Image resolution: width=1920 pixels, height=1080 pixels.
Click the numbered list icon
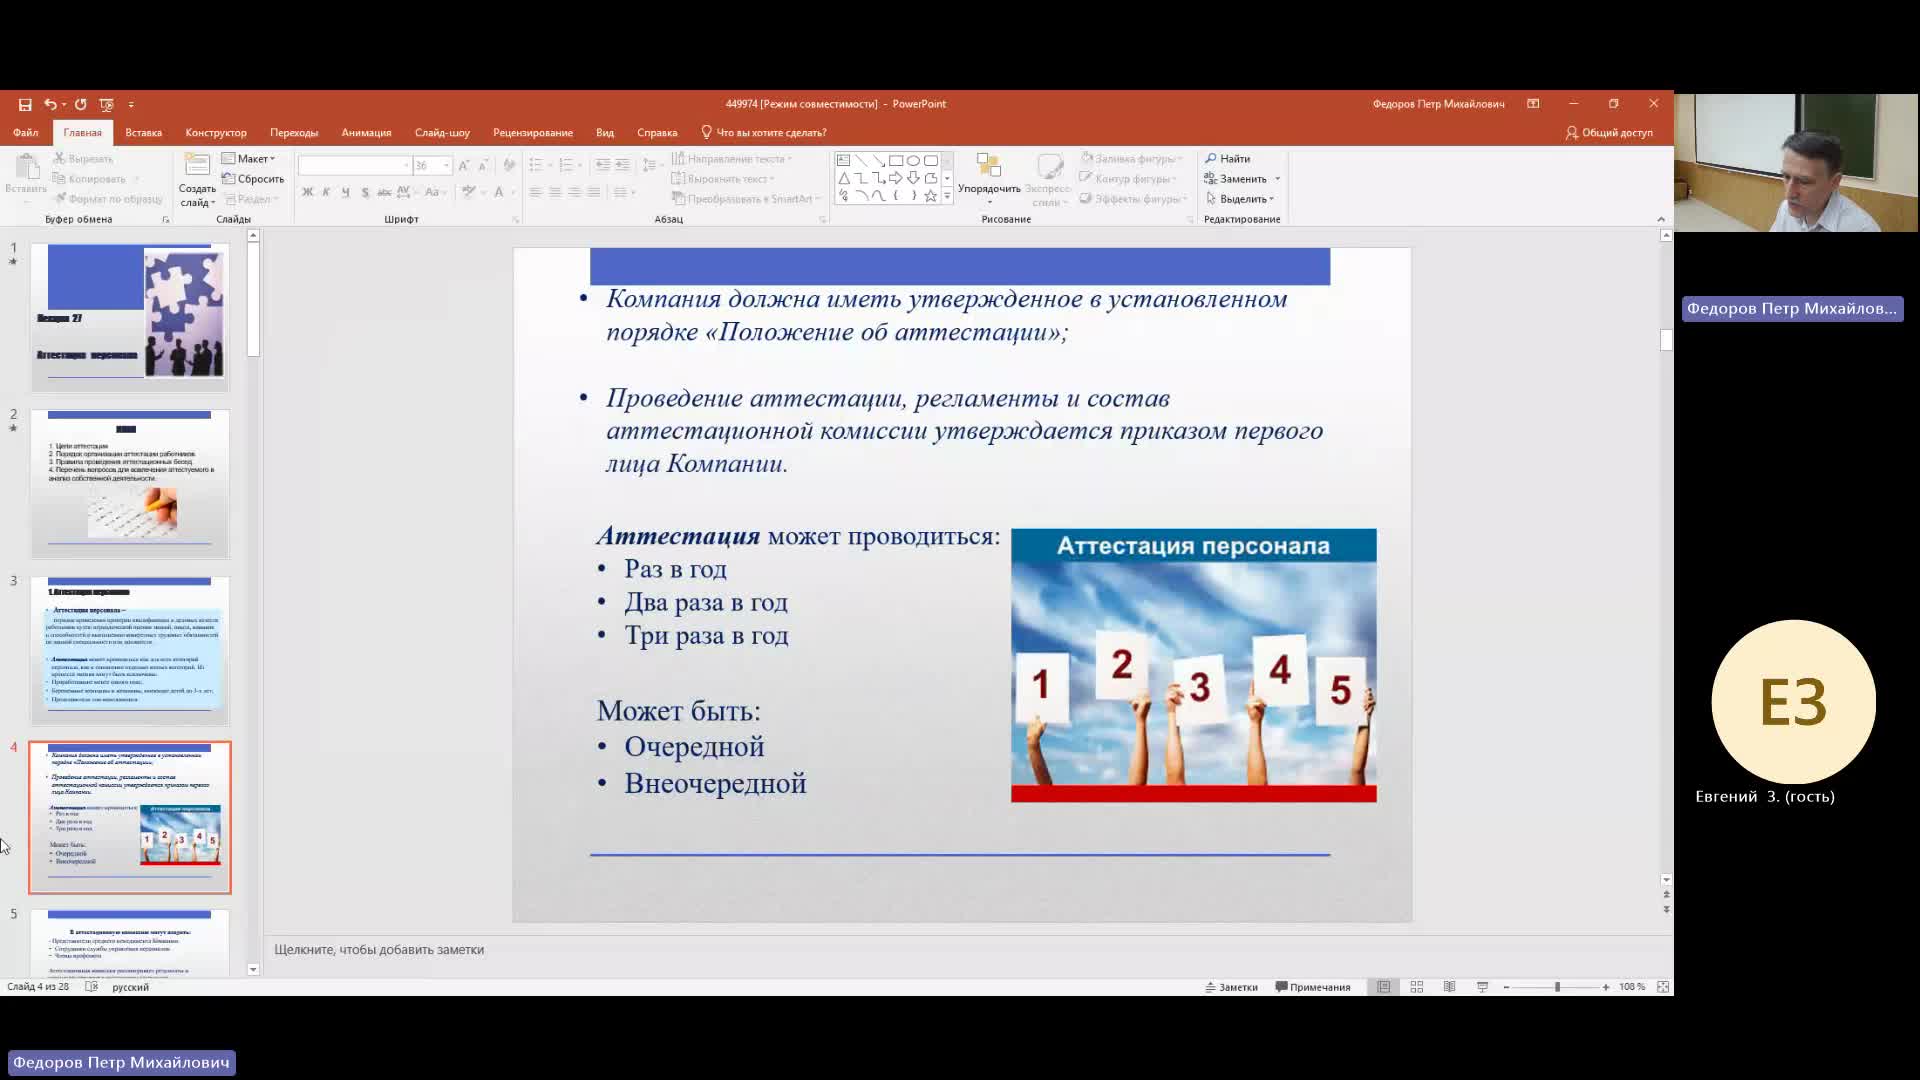click(x=566, y=165)
